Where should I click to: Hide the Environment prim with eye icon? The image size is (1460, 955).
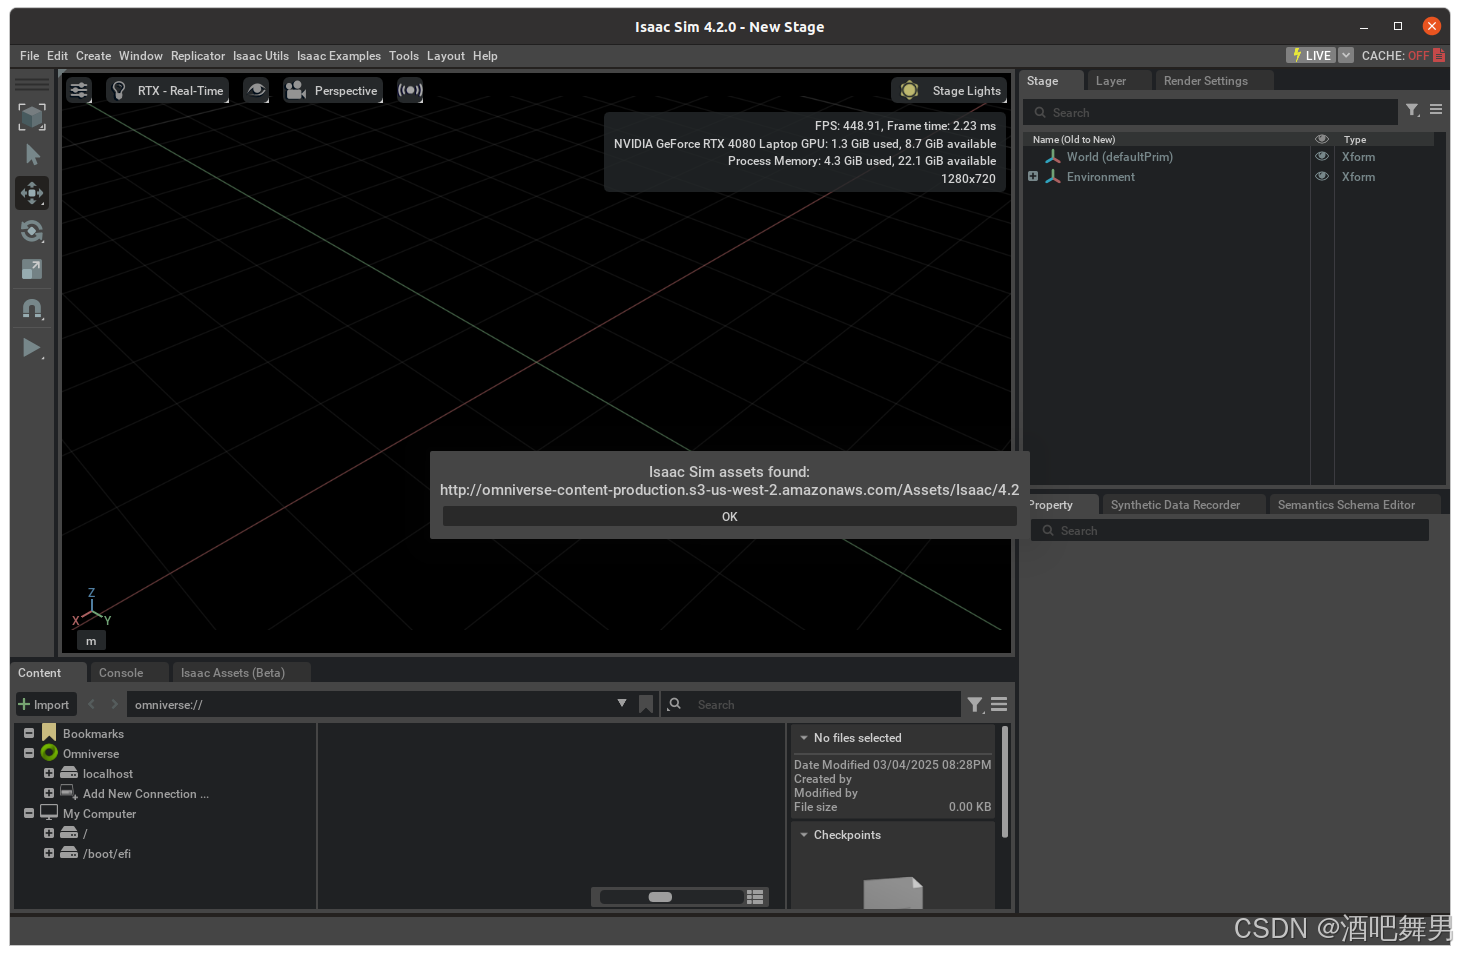point(1321,177)
